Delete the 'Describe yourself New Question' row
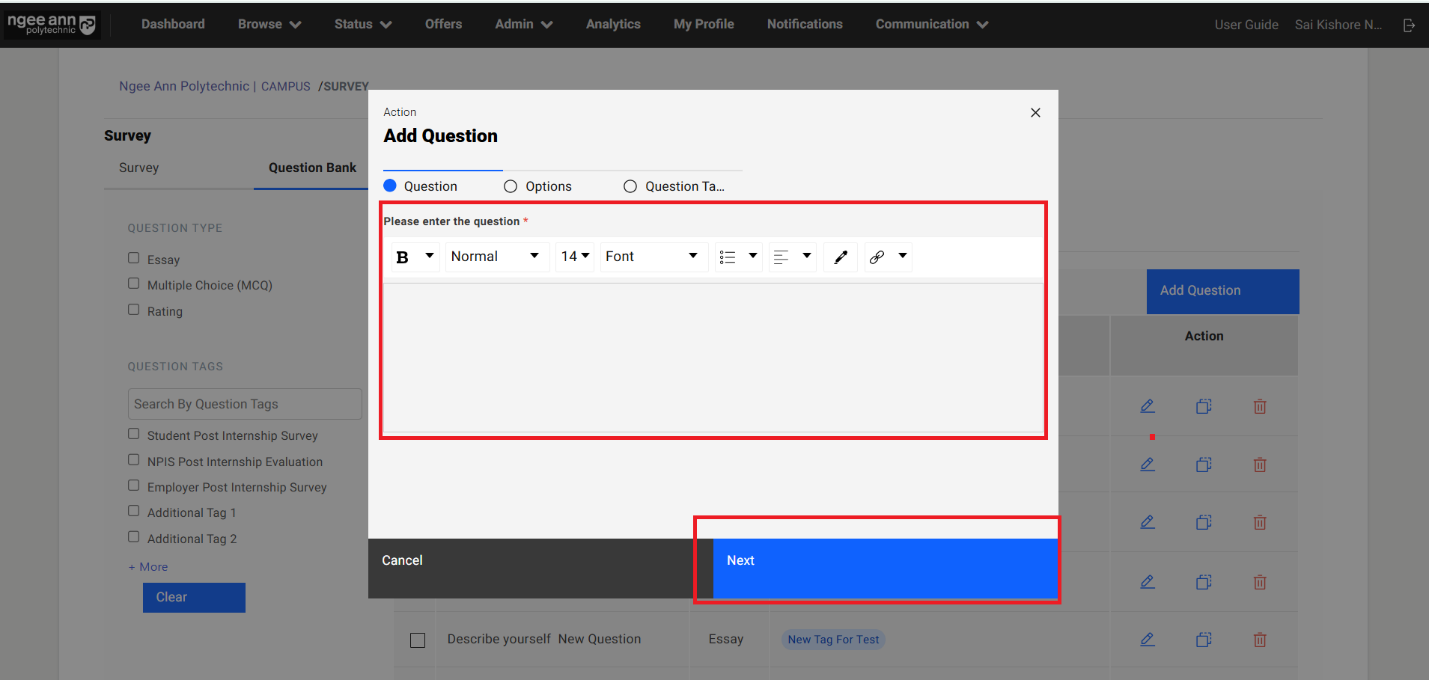The image size is (1429, 680). tap(1260, 639)
